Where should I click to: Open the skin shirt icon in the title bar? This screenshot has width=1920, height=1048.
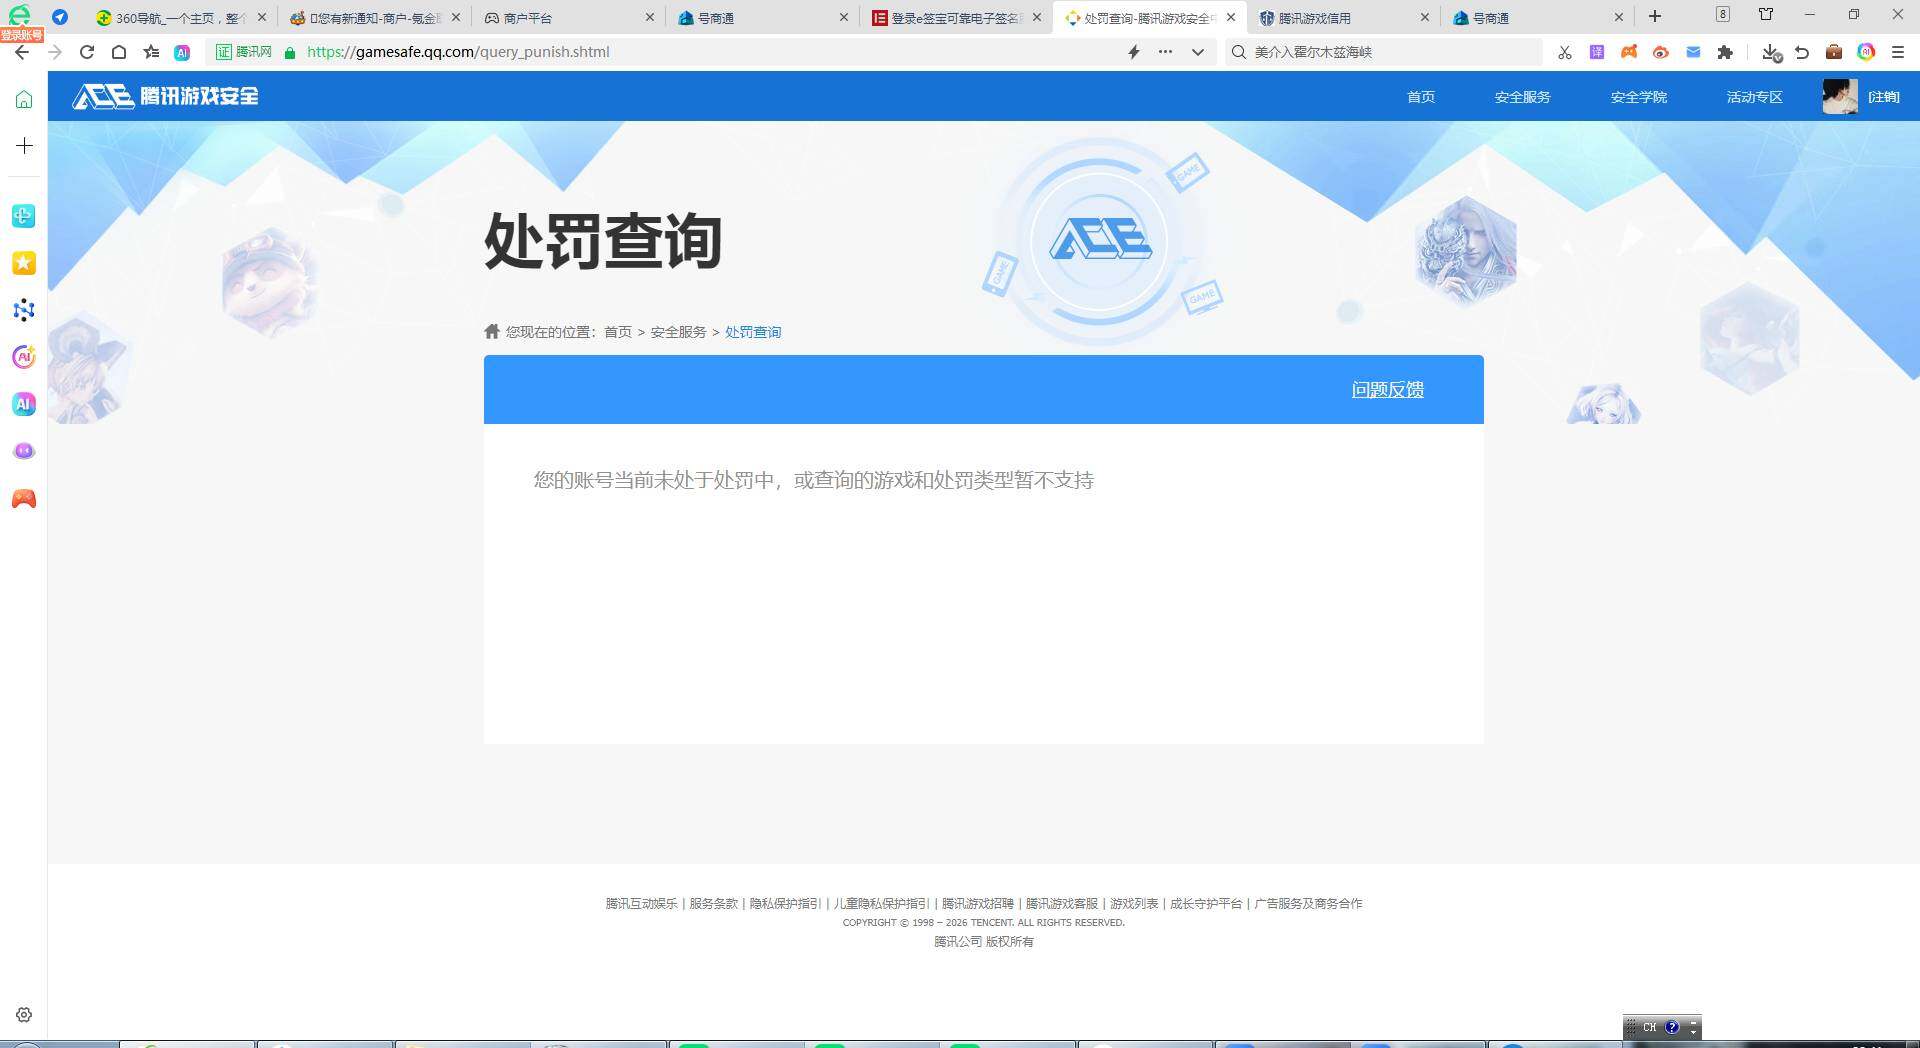click(1766, 14)
